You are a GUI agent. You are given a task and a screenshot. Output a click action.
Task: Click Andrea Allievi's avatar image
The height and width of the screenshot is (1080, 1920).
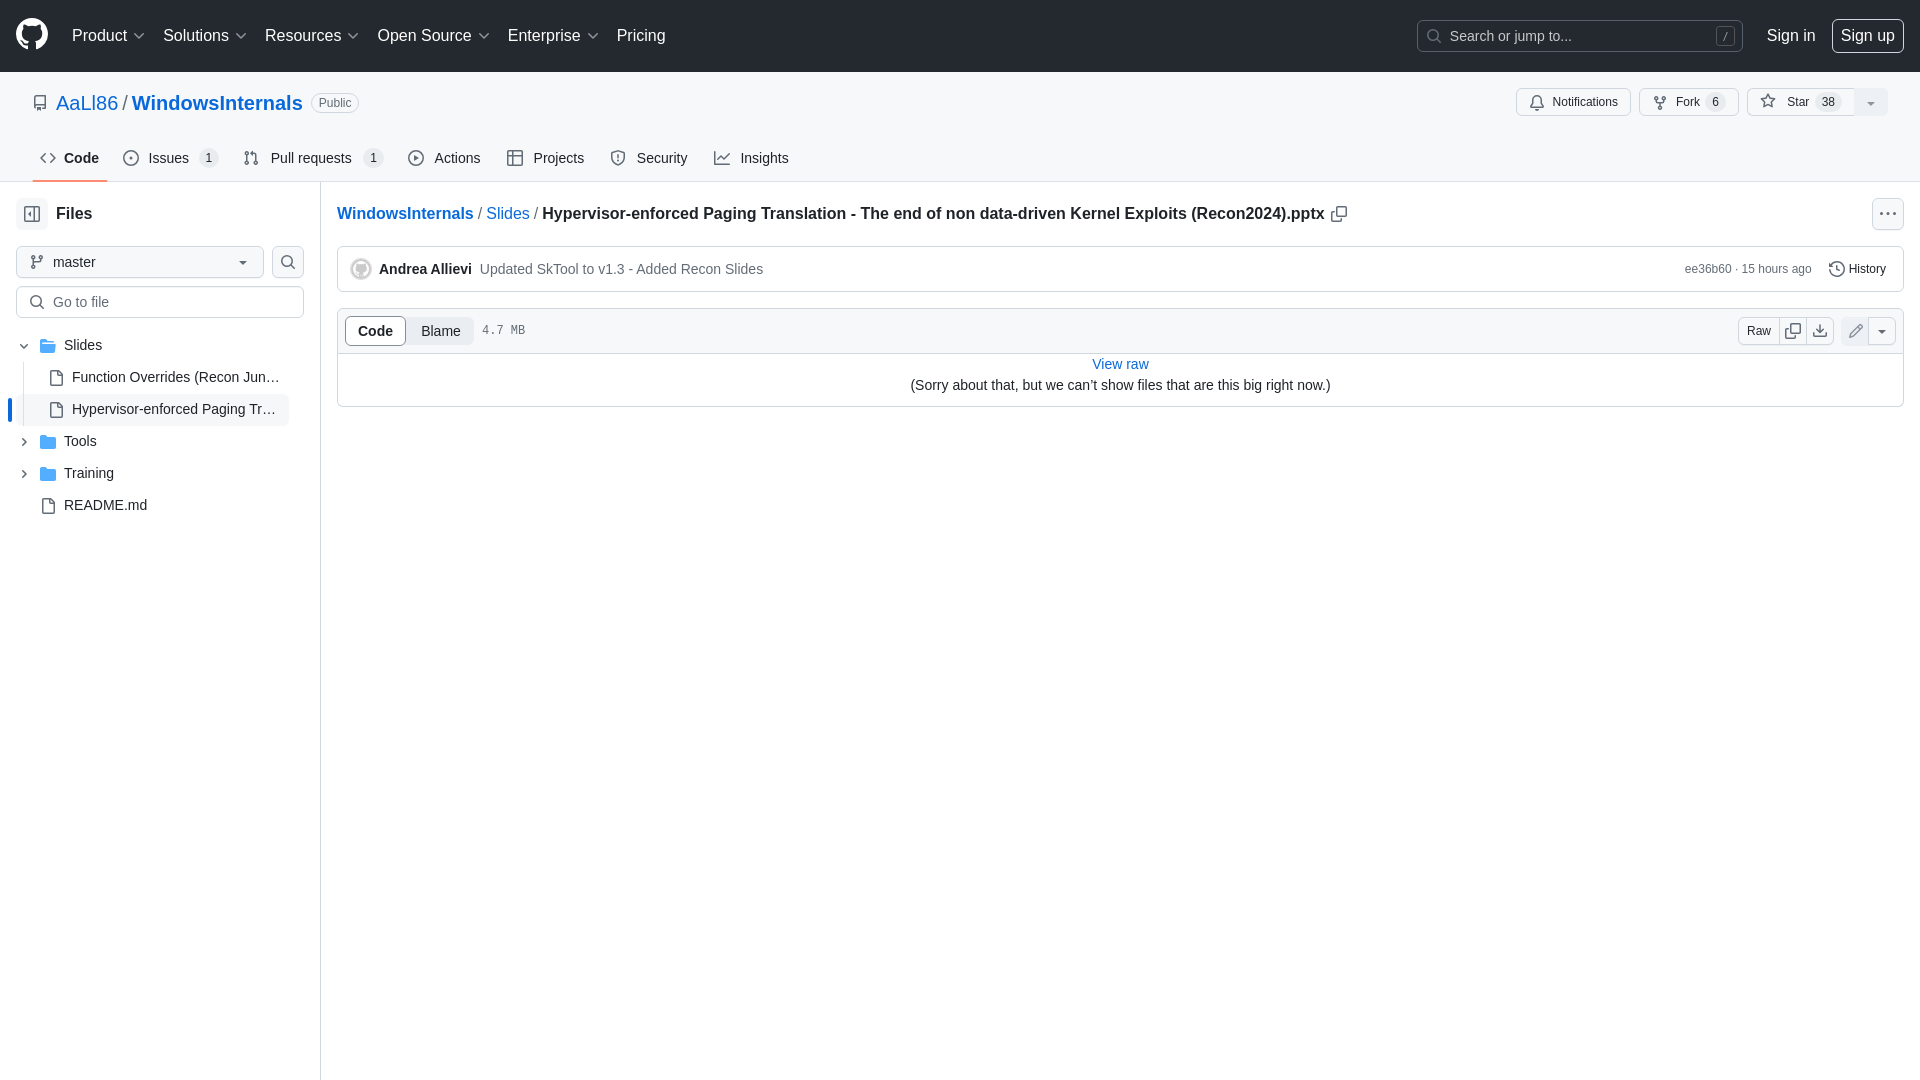[361, 269]
